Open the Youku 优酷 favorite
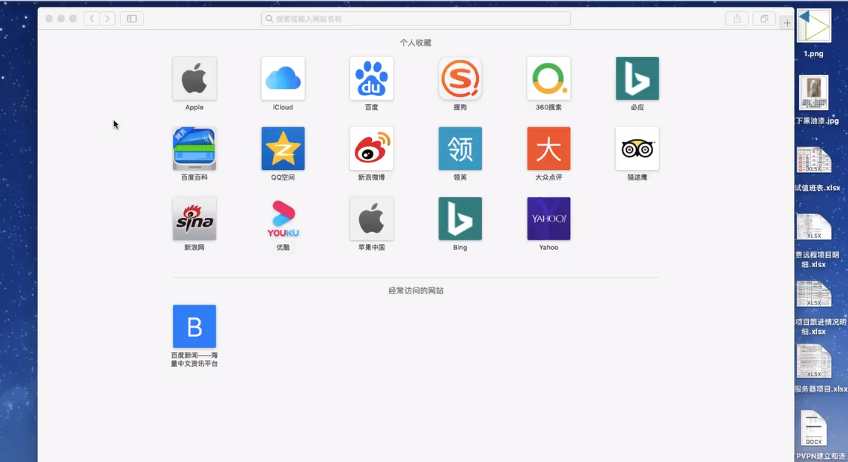 click(x=283, y=219)
